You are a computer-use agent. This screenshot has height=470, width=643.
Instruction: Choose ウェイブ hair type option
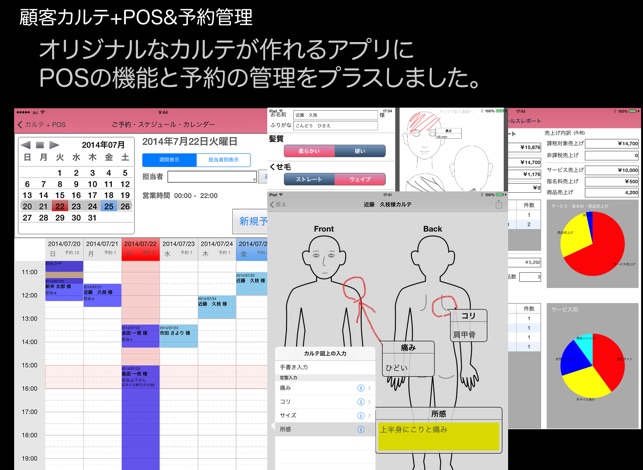tap(359, 179)
